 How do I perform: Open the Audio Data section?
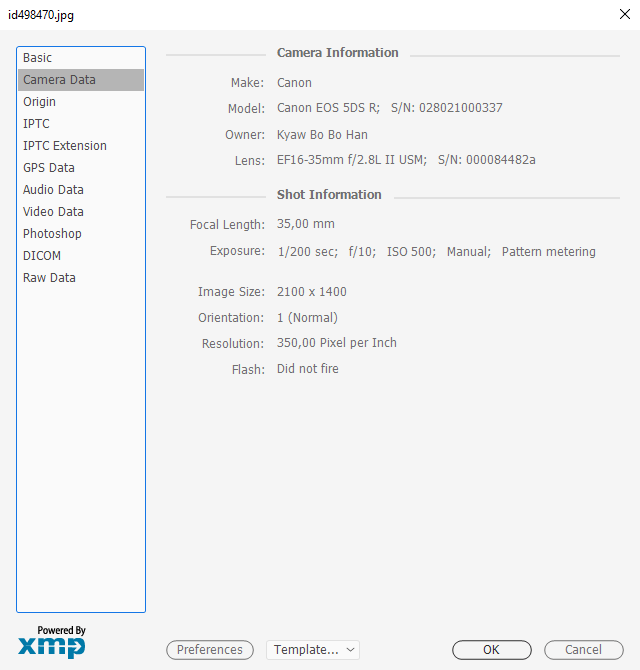[x=81, y=190]
